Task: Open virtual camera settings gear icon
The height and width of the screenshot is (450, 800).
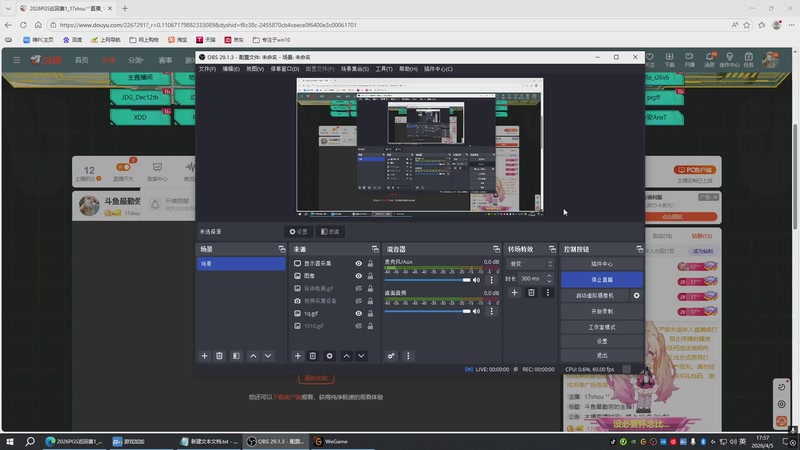Action: (x=636, y=295)
